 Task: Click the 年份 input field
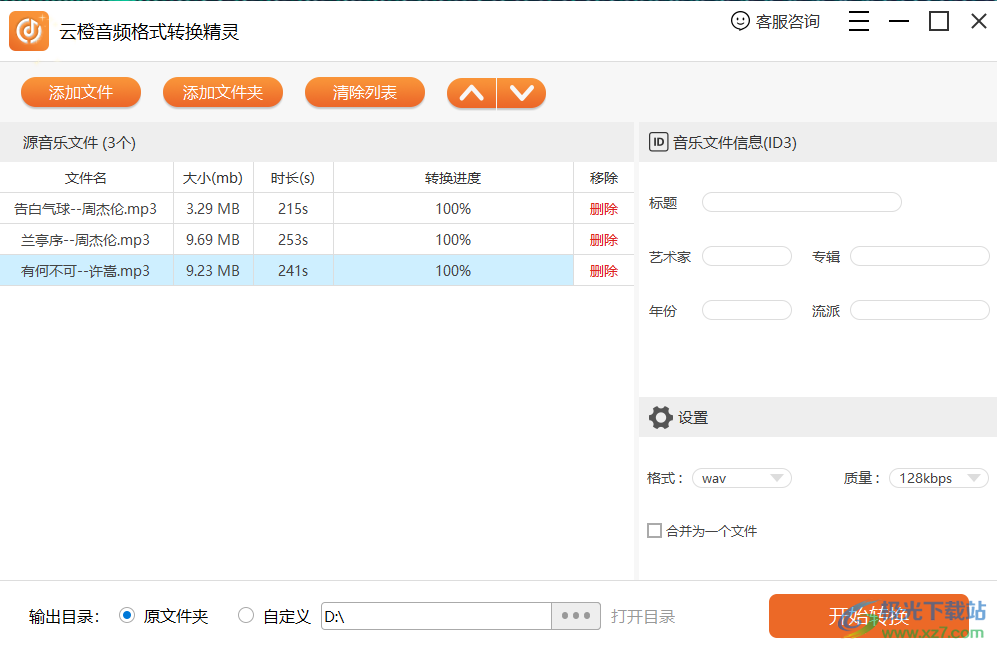click(x=746, y=310)
